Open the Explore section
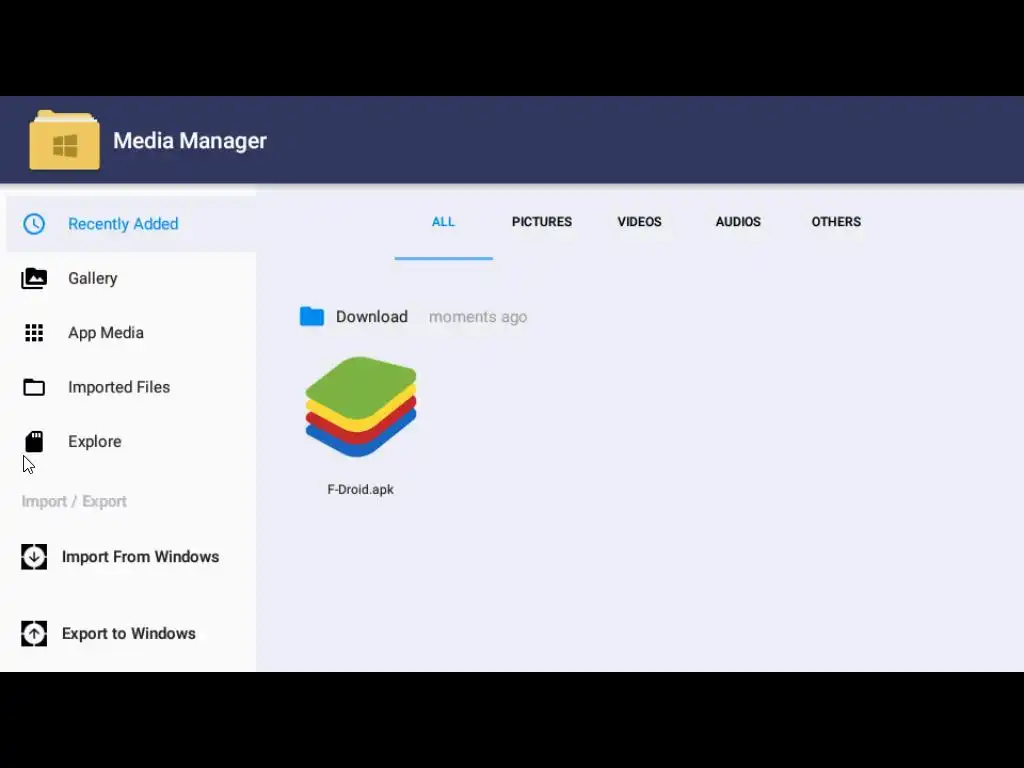Screen dimensions: 1024x768 pos(131,441)
